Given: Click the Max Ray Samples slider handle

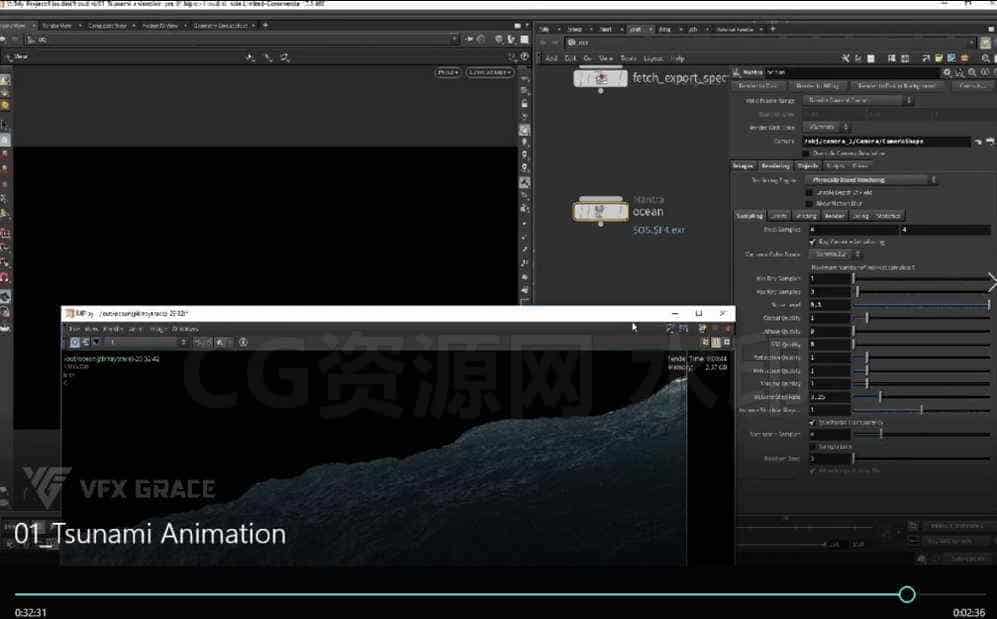Looking at the screenshot, I should pos(857,292).
